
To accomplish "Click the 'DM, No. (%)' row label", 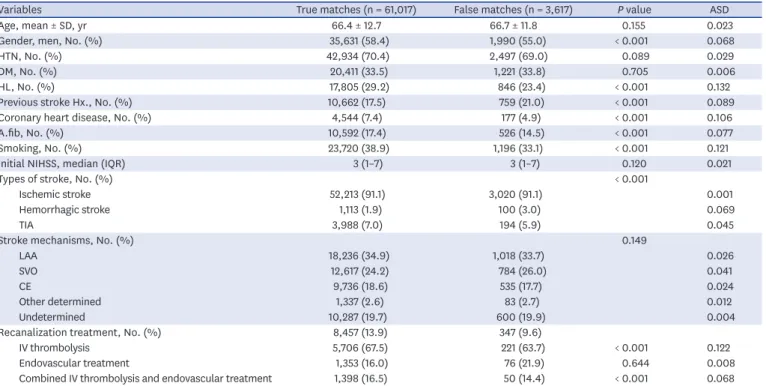I will coord(28,72).
